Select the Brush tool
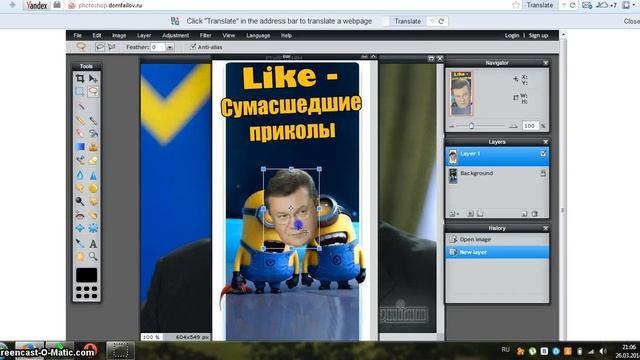Image resolution: width=640 pixels, height=360 pixels. point(93,120)
